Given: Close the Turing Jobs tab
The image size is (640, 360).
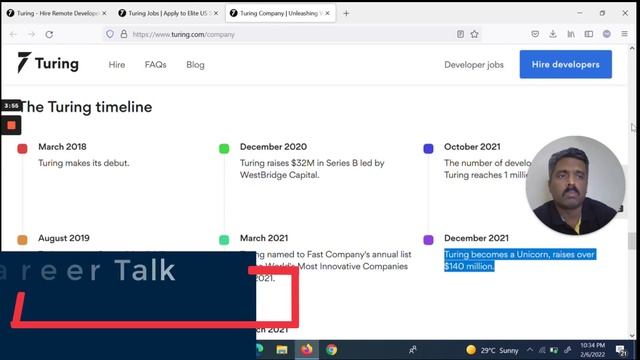Looking at the screenshot, I should point(216,13).
